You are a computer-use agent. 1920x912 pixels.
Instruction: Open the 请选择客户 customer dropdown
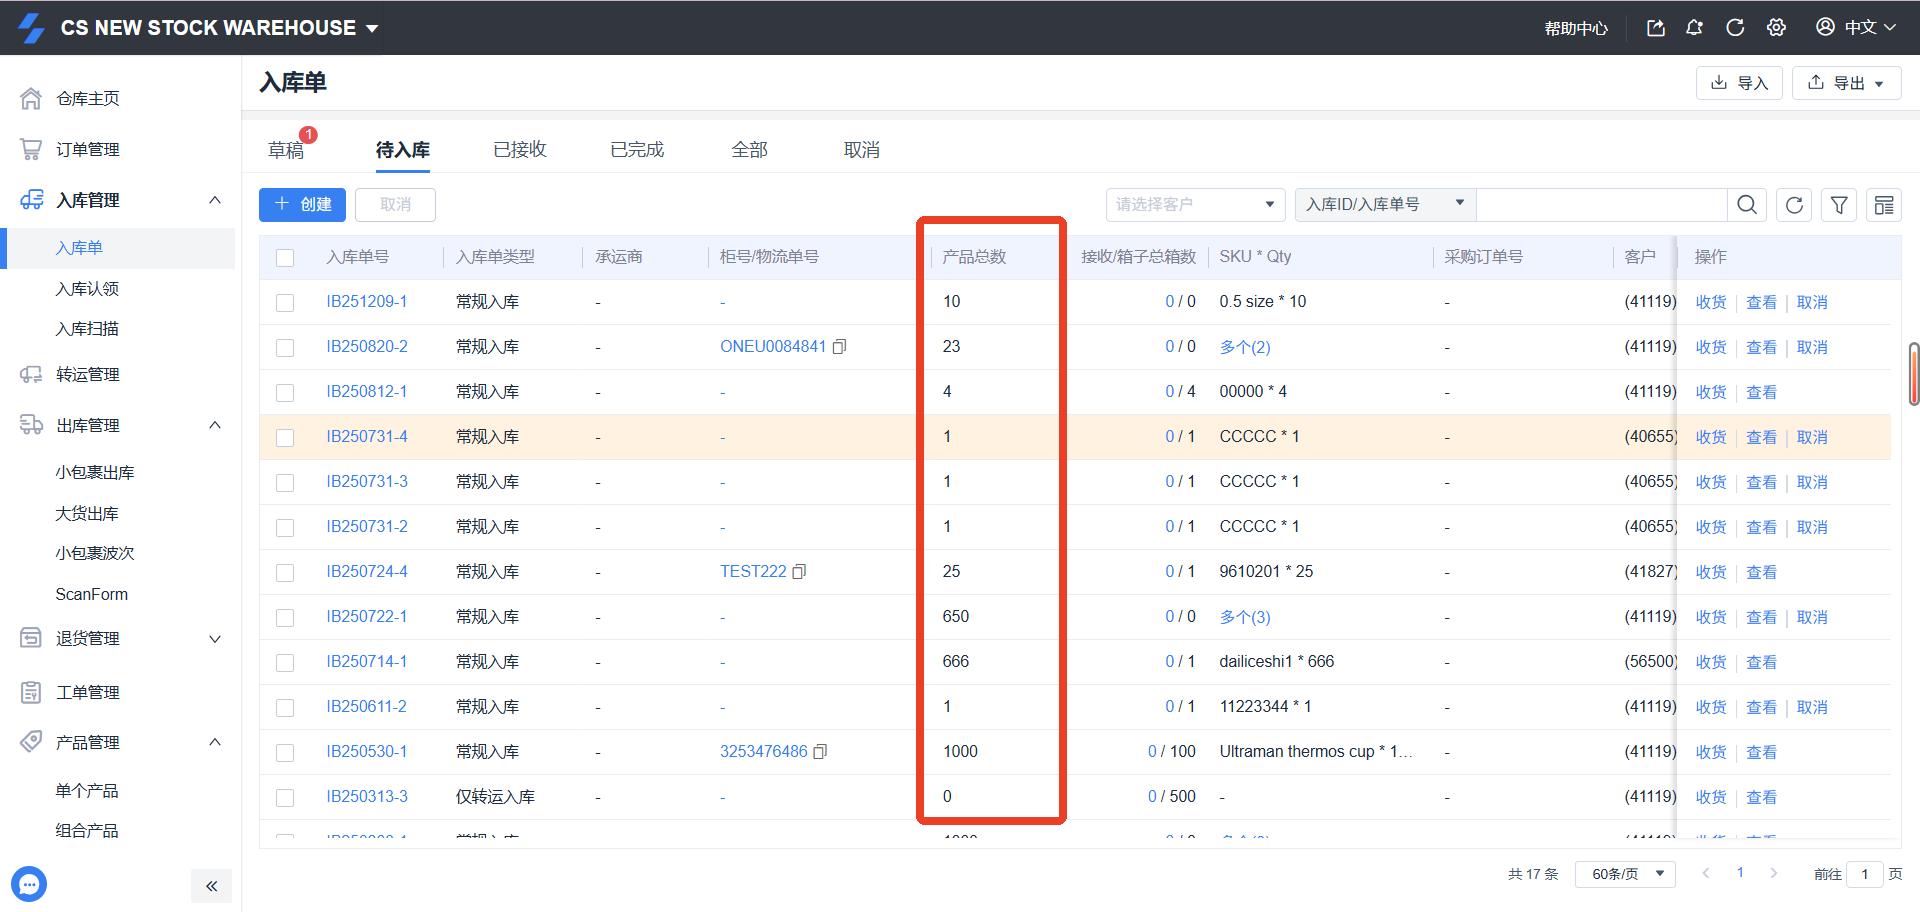1195,205
